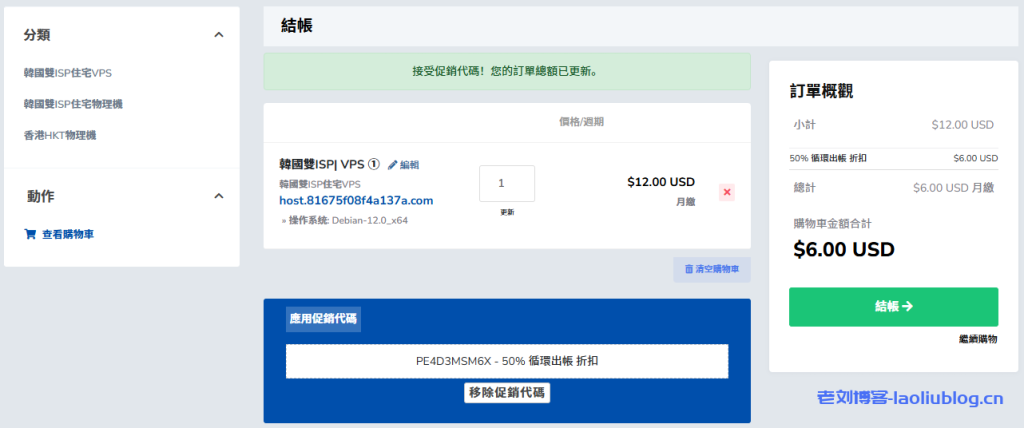This screenshot has width=1024, height=428.
Task: Click the hostname host.81675f08f4a137a.com
Action: click(x=357, y=200)
